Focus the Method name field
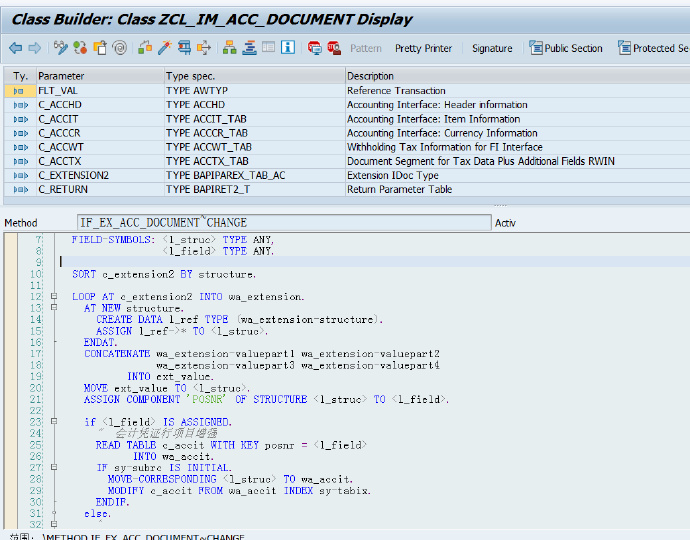 pos(284,223)
